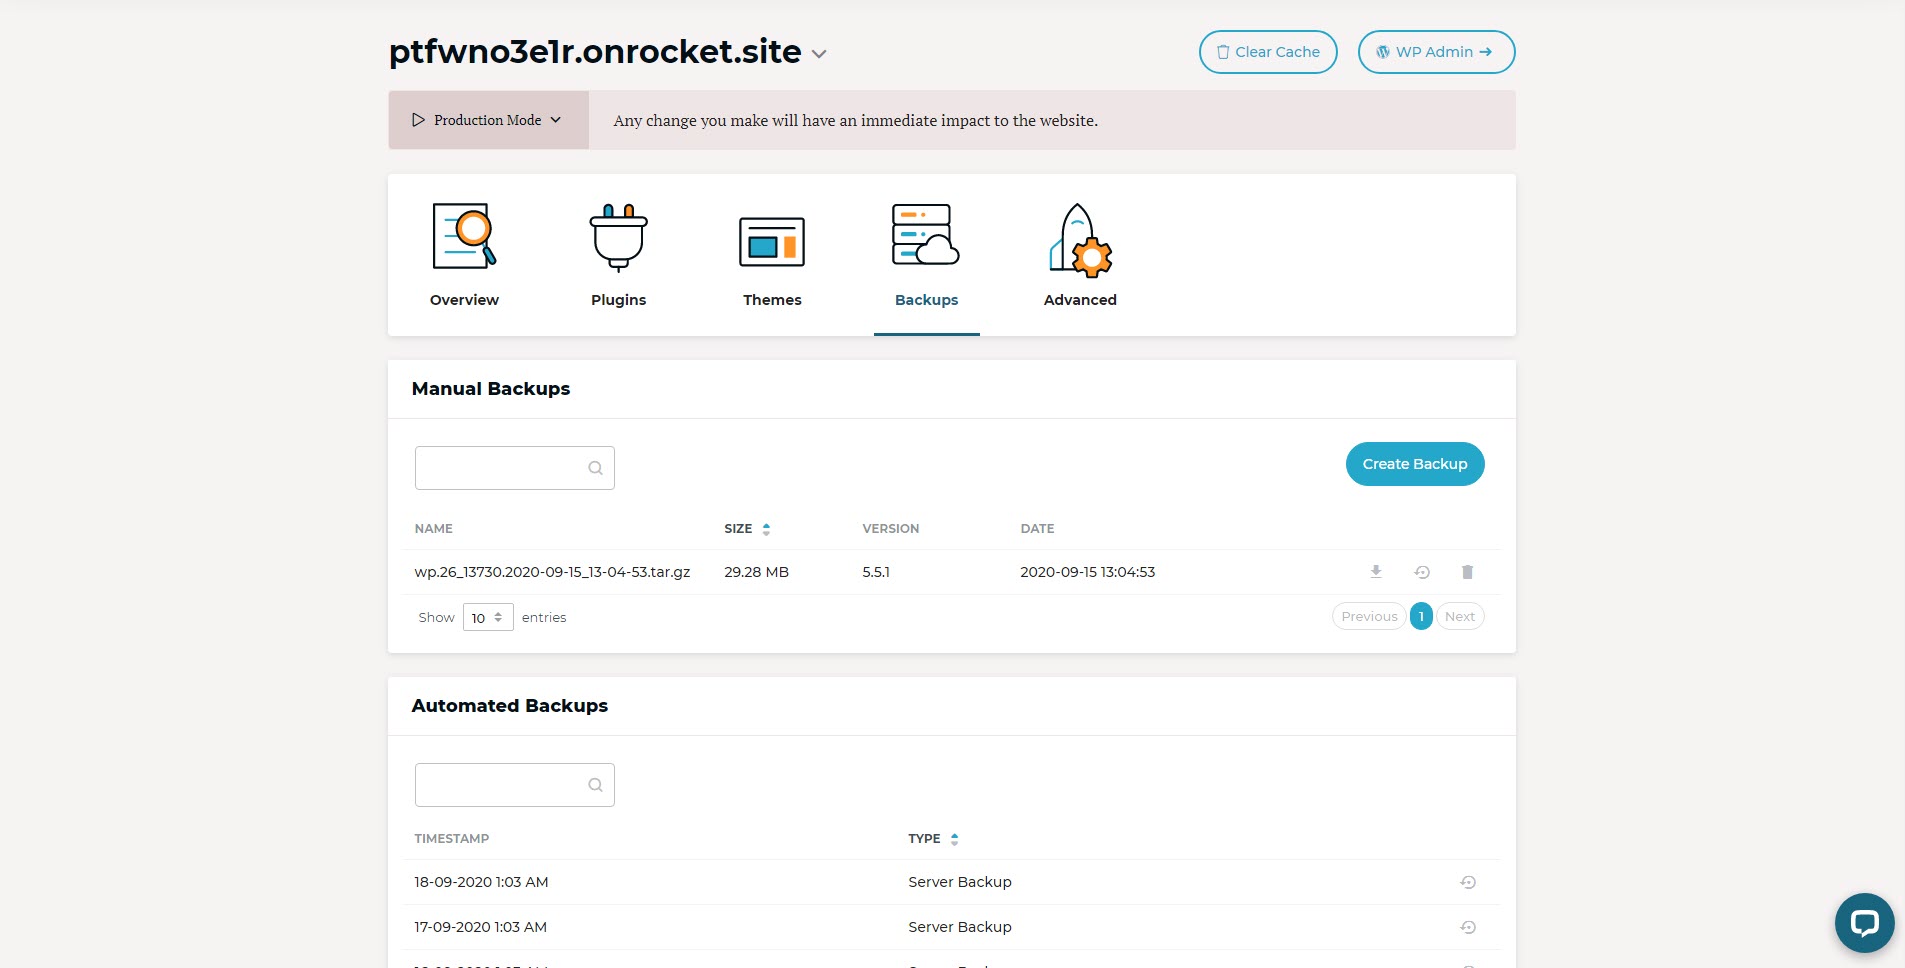The height and width of the screenshot is (968, 1905).
Task: Click Server Backup type in 18-09-2020 row
Action: coord(960,882)
